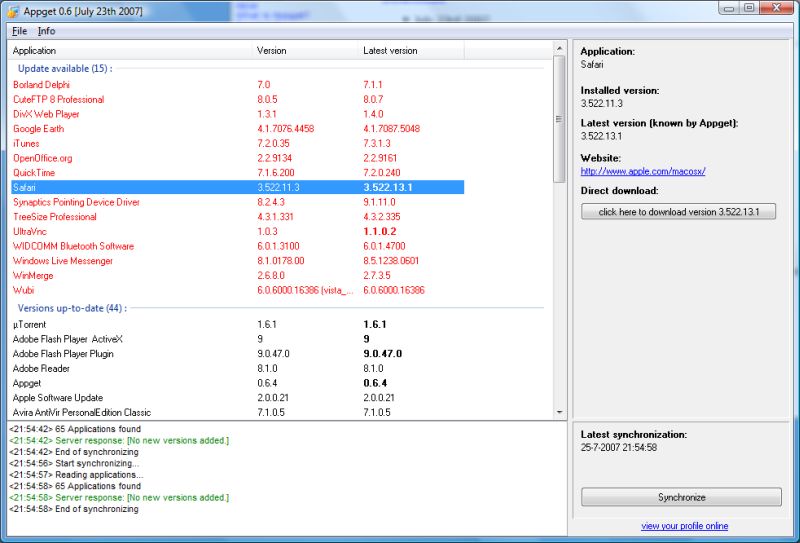Select Avira AntiVir PersonalEdition Classic row
This screenshot has width=800, height=543.
click(x=238, y=412)
